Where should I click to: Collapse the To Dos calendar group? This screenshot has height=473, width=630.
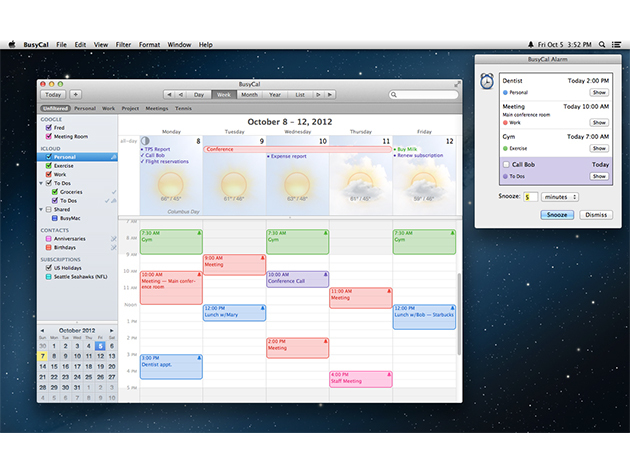click(41, 183)
